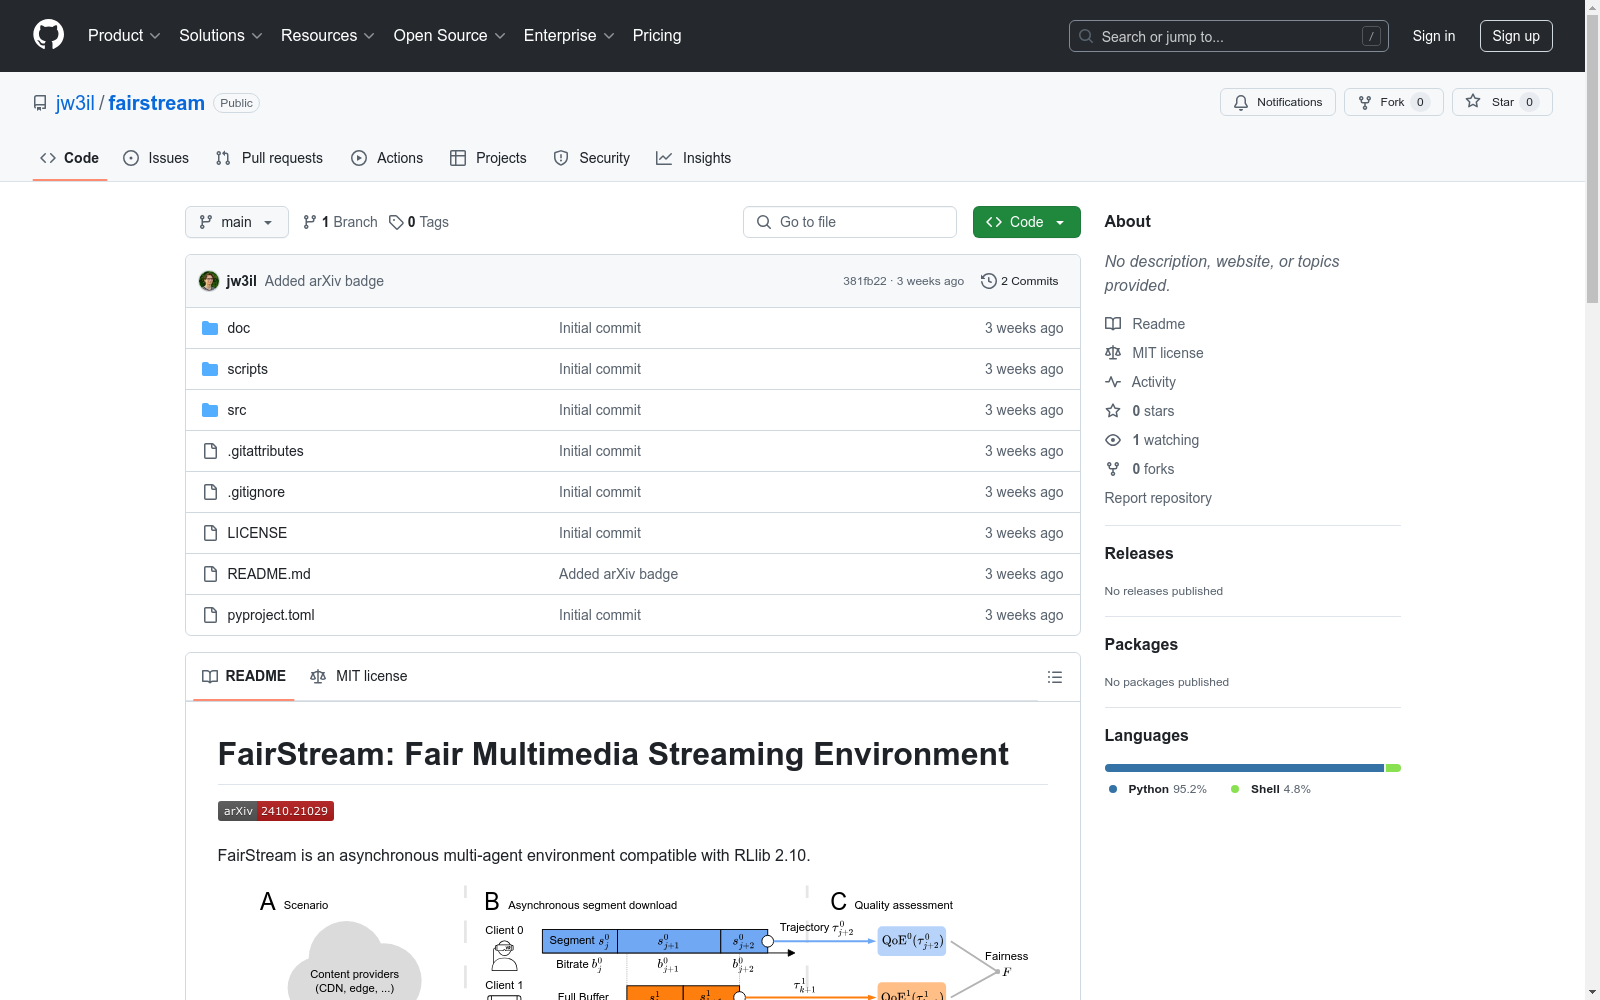Click the forks icon in About
This screenshot has width=1600, height=1000.
(1113, 469)
